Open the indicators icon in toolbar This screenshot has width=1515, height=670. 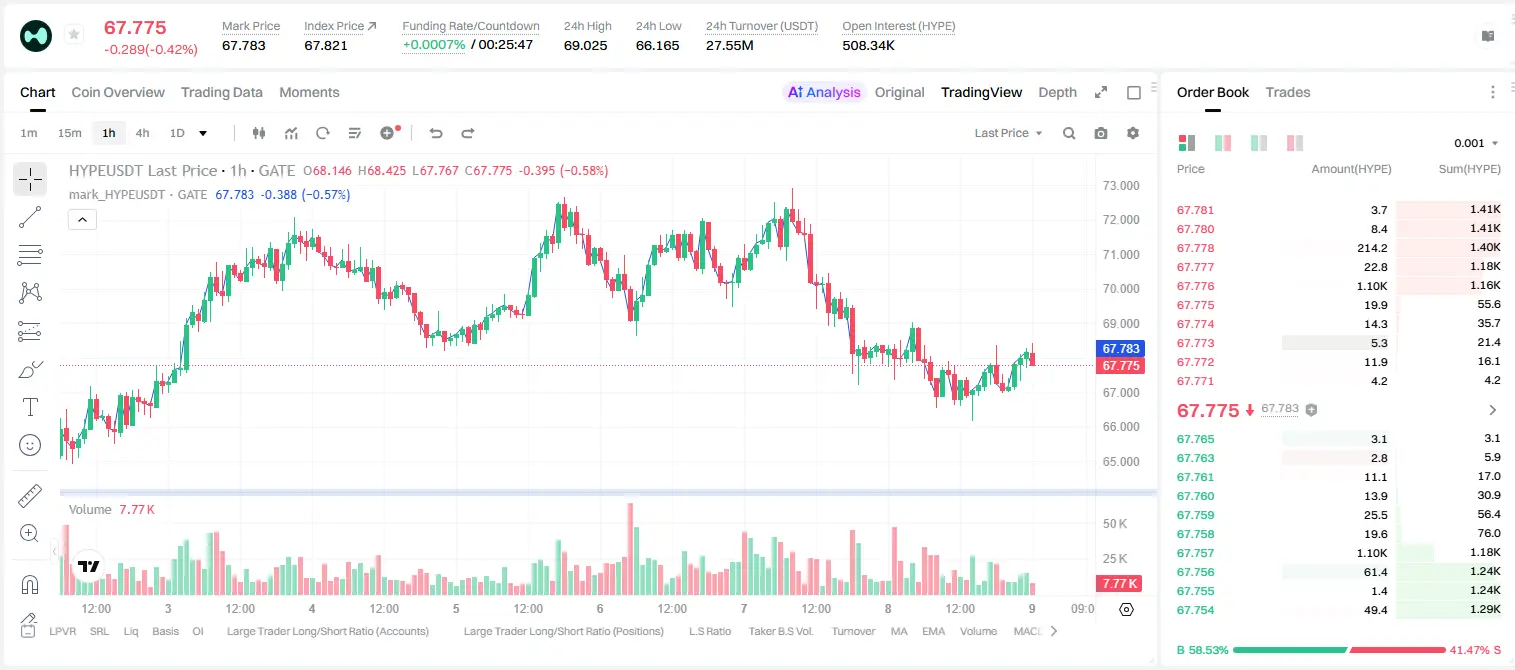click(291, 133)
